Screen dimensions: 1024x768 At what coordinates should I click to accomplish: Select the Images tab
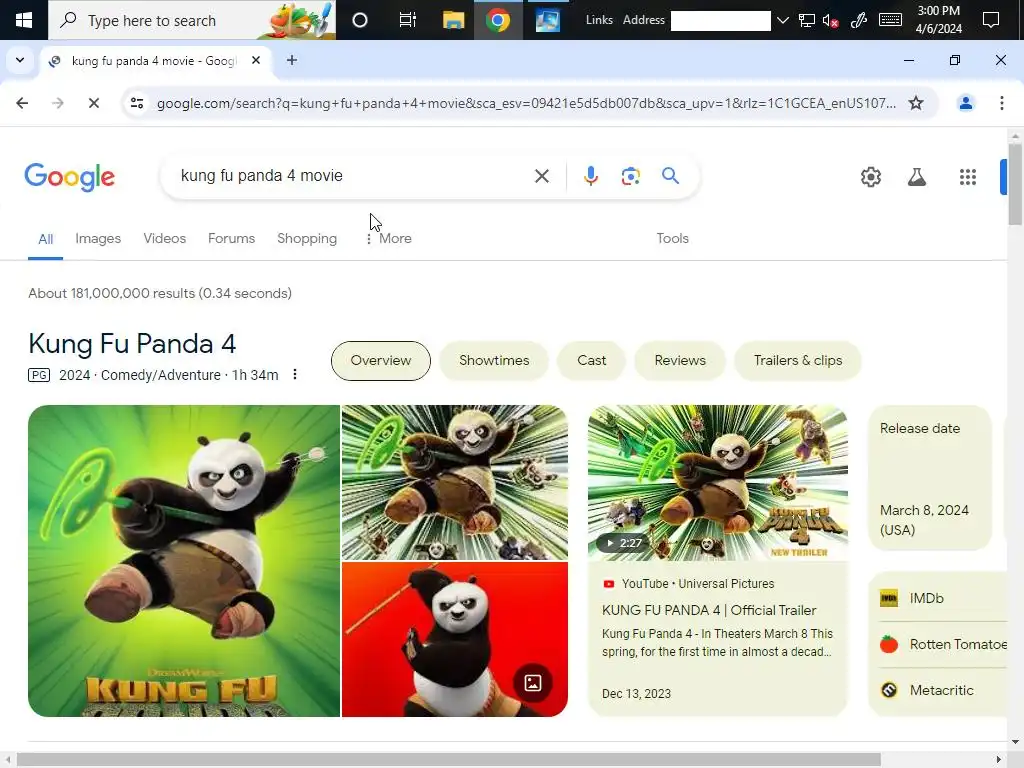pyautogui.click(x=98, y=238)
